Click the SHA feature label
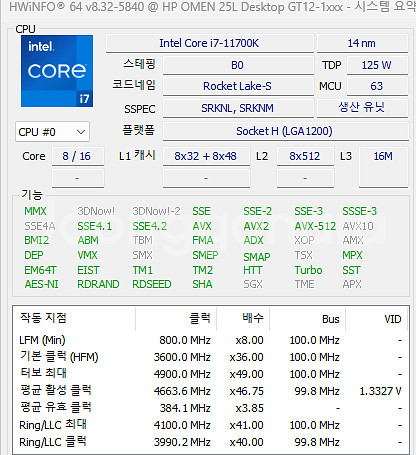Screen dimensions: 416x455 pos(202,284)
